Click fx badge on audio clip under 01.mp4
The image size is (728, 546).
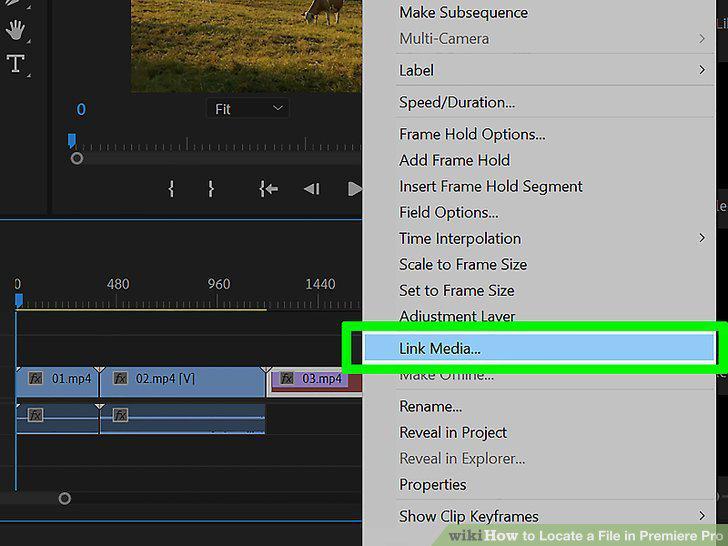[x=36, y=415]
